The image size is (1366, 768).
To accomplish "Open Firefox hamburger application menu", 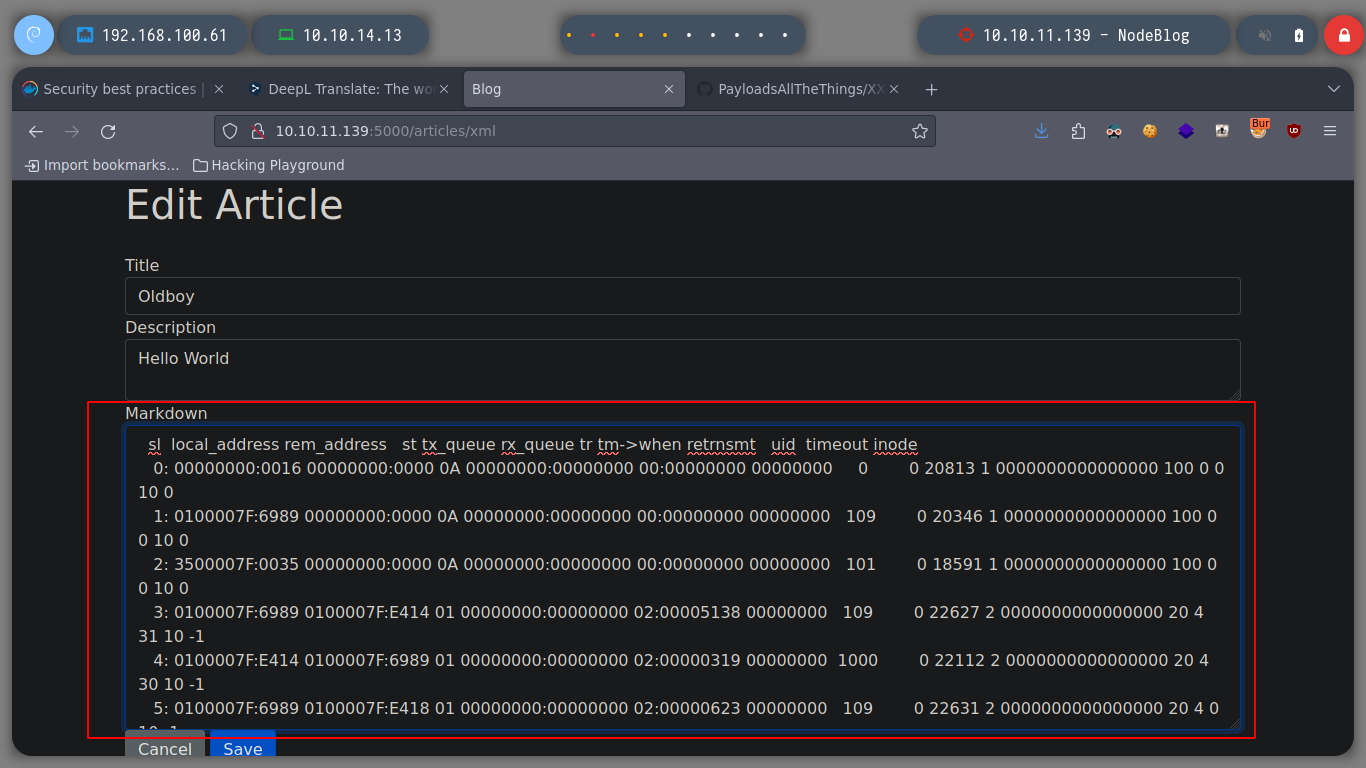I will click(x=1330, y=131).
